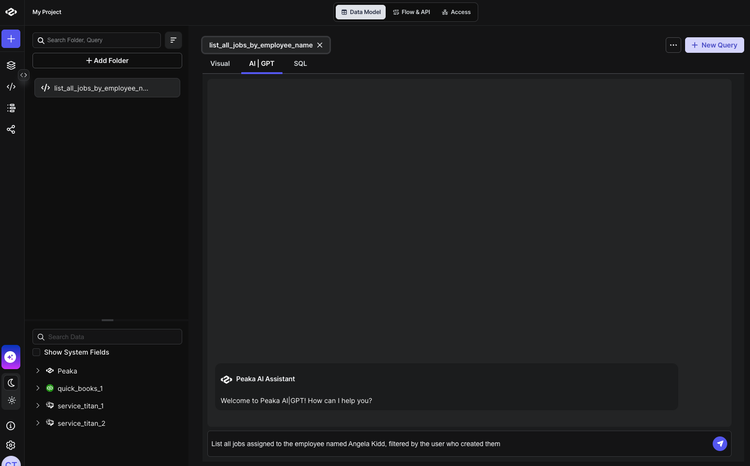This screenshot has width=750, height=466.
Task: Open the code queries icon in sidebar
Action: 11,87
